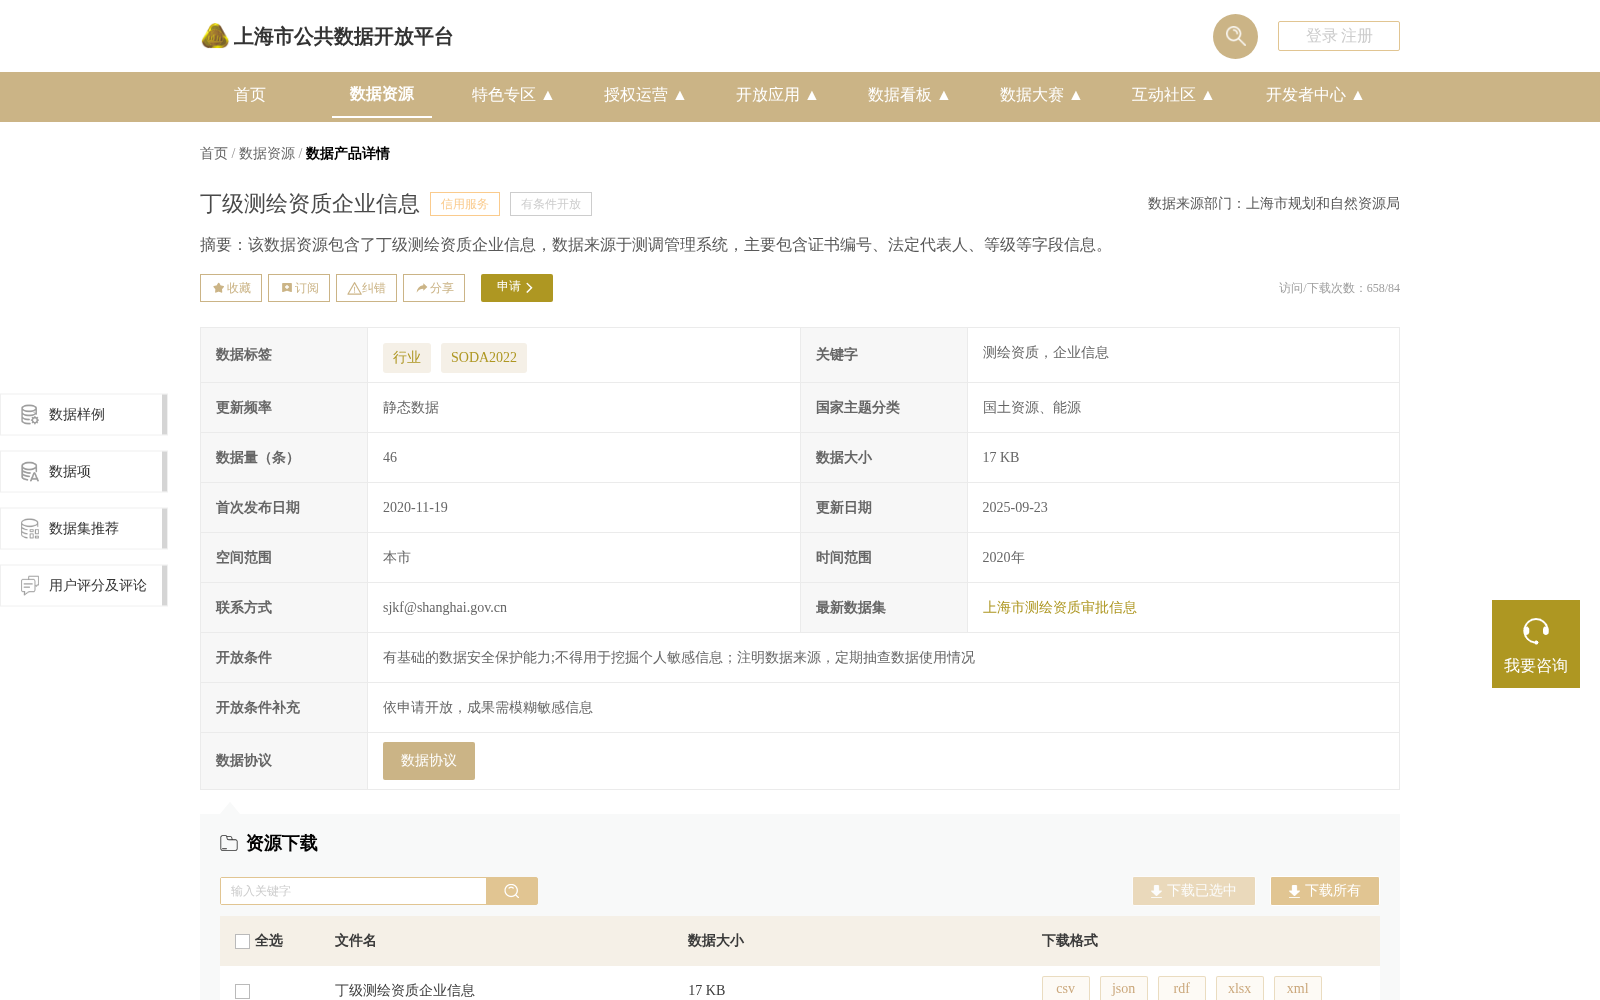Image resolution: width=1600 pixels, height=1000 pixels.
Task: Click the 信用服务 tag
Action: [465, 204]
